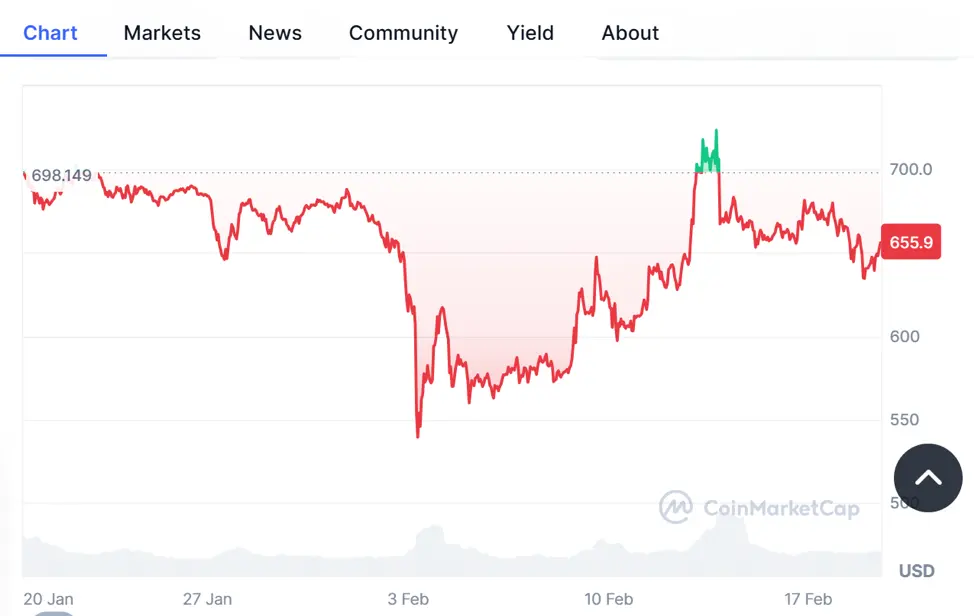This screenshot has height=616, width=974.
Task: Switch to the Markets tab
Action: (x=162, y=33)
